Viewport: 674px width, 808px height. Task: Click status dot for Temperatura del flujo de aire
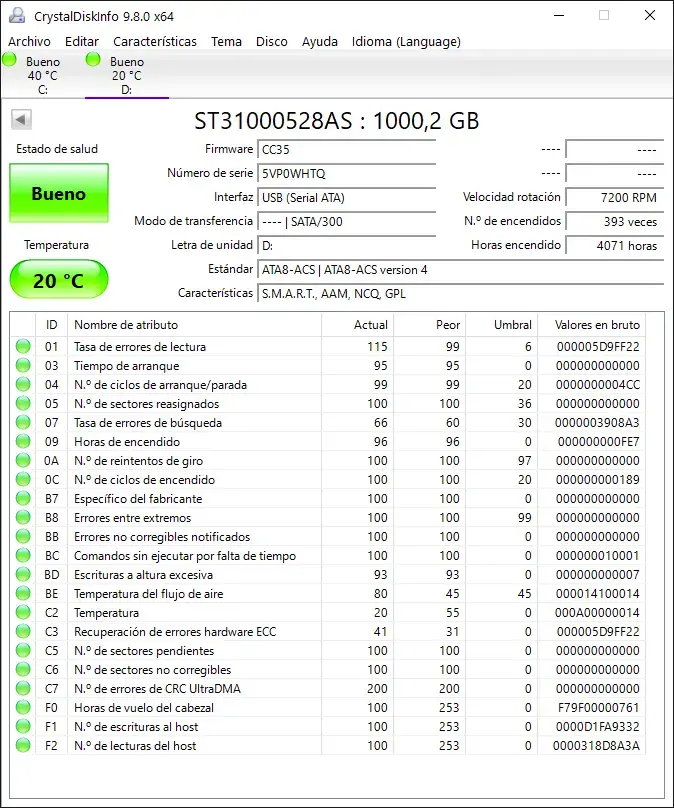(x=23, y=594)
